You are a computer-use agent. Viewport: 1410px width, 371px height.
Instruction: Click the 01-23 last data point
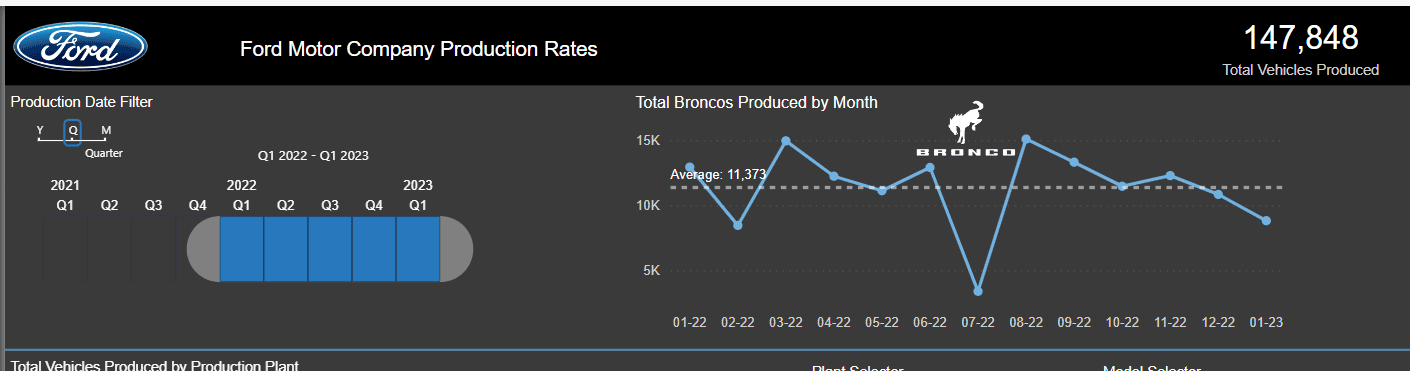(1266, 220)
